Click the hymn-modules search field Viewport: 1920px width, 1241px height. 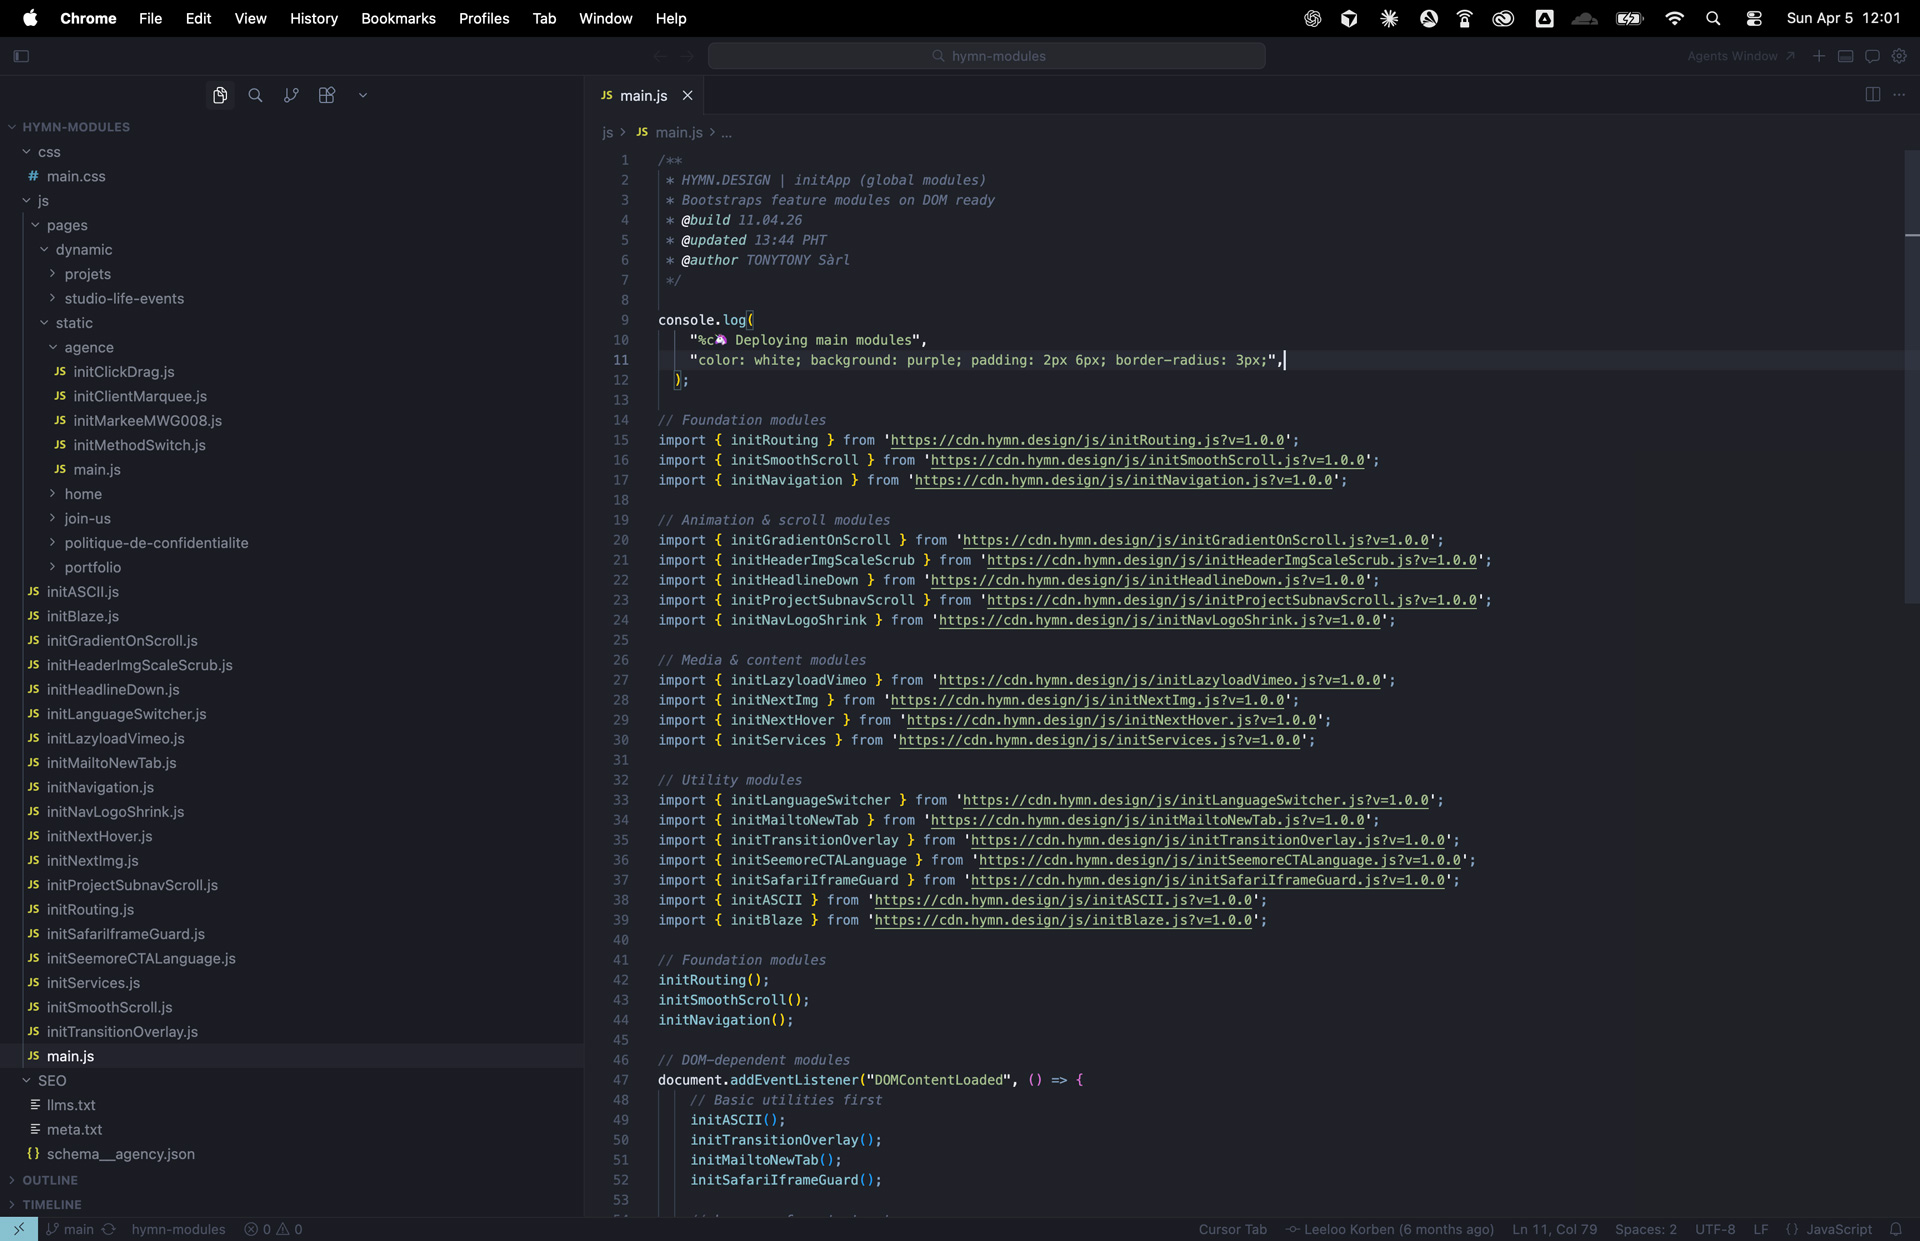[x=986, y=56]
